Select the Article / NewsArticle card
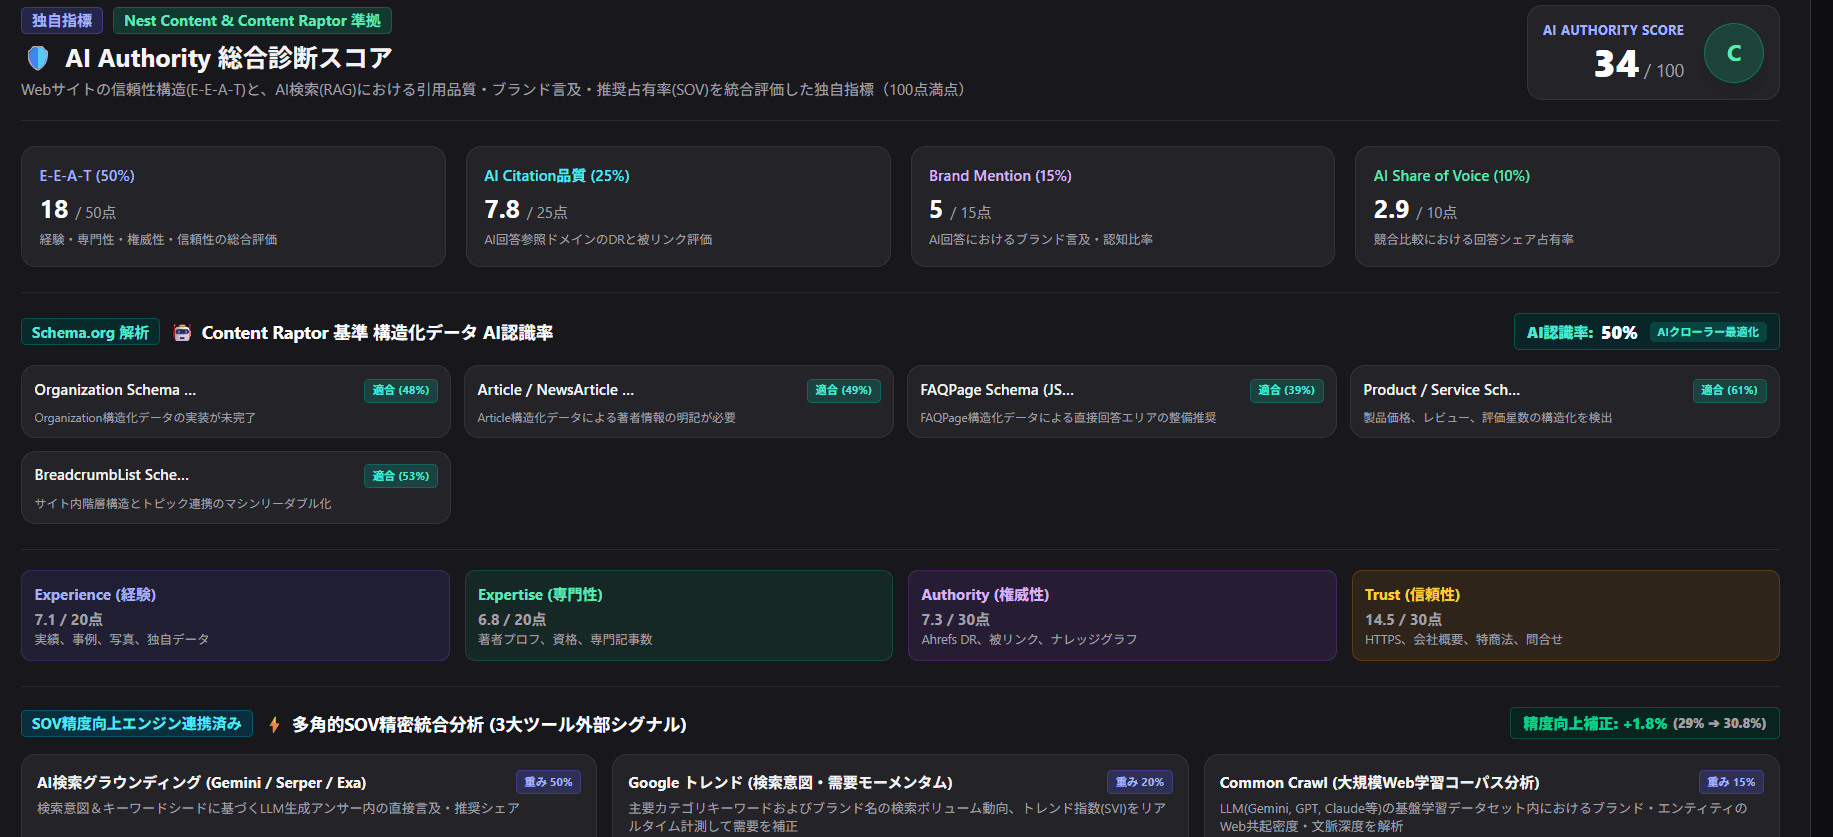1833x837 pixels. point(678,402)
